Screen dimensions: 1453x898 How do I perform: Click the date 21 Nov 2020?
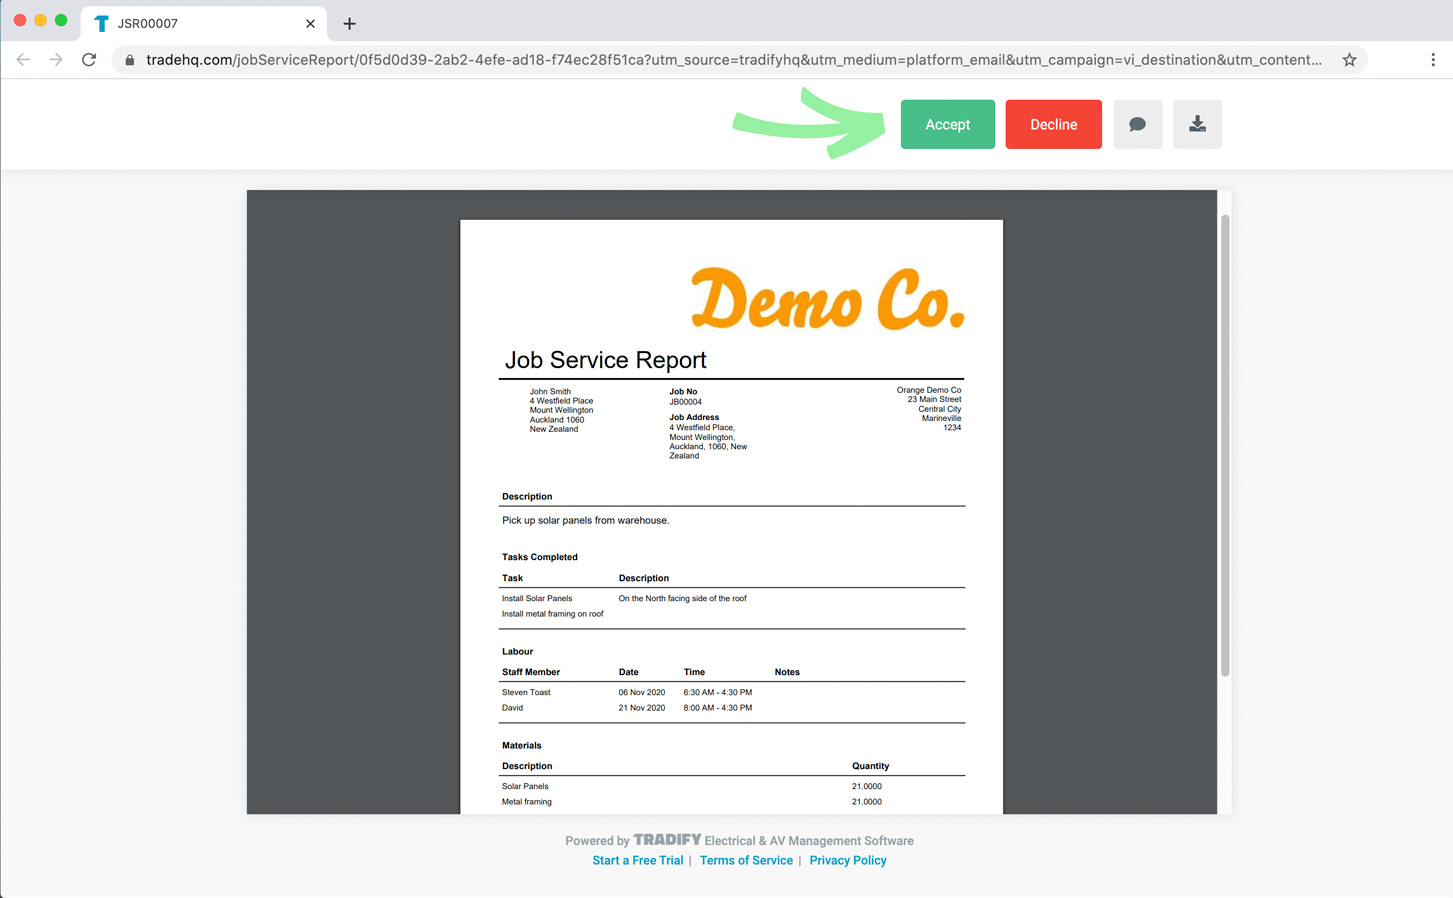(641, 708)
